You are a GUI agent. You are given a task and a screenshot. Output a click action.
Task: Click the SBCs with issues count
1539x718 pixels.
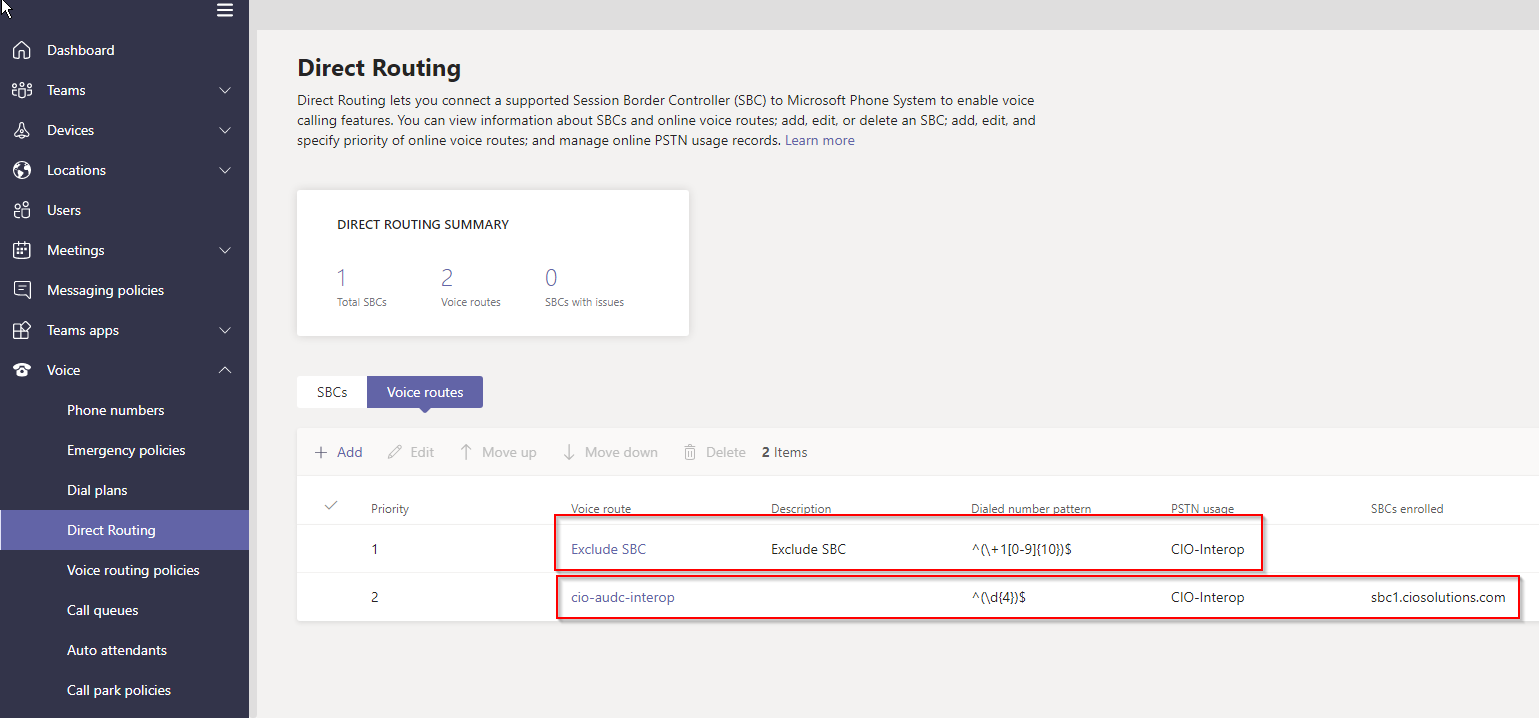coord(551,277)
